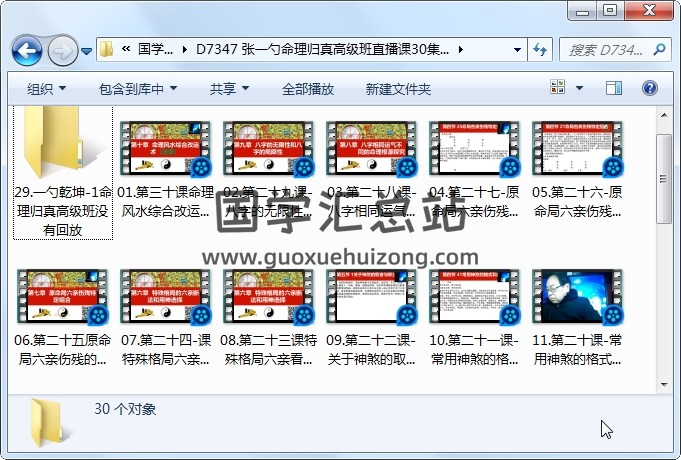Viewport: 681px width, 460px height.
Task: Select video thumbnail 02.第二十九课-八字的无限性
Action: 268,149
